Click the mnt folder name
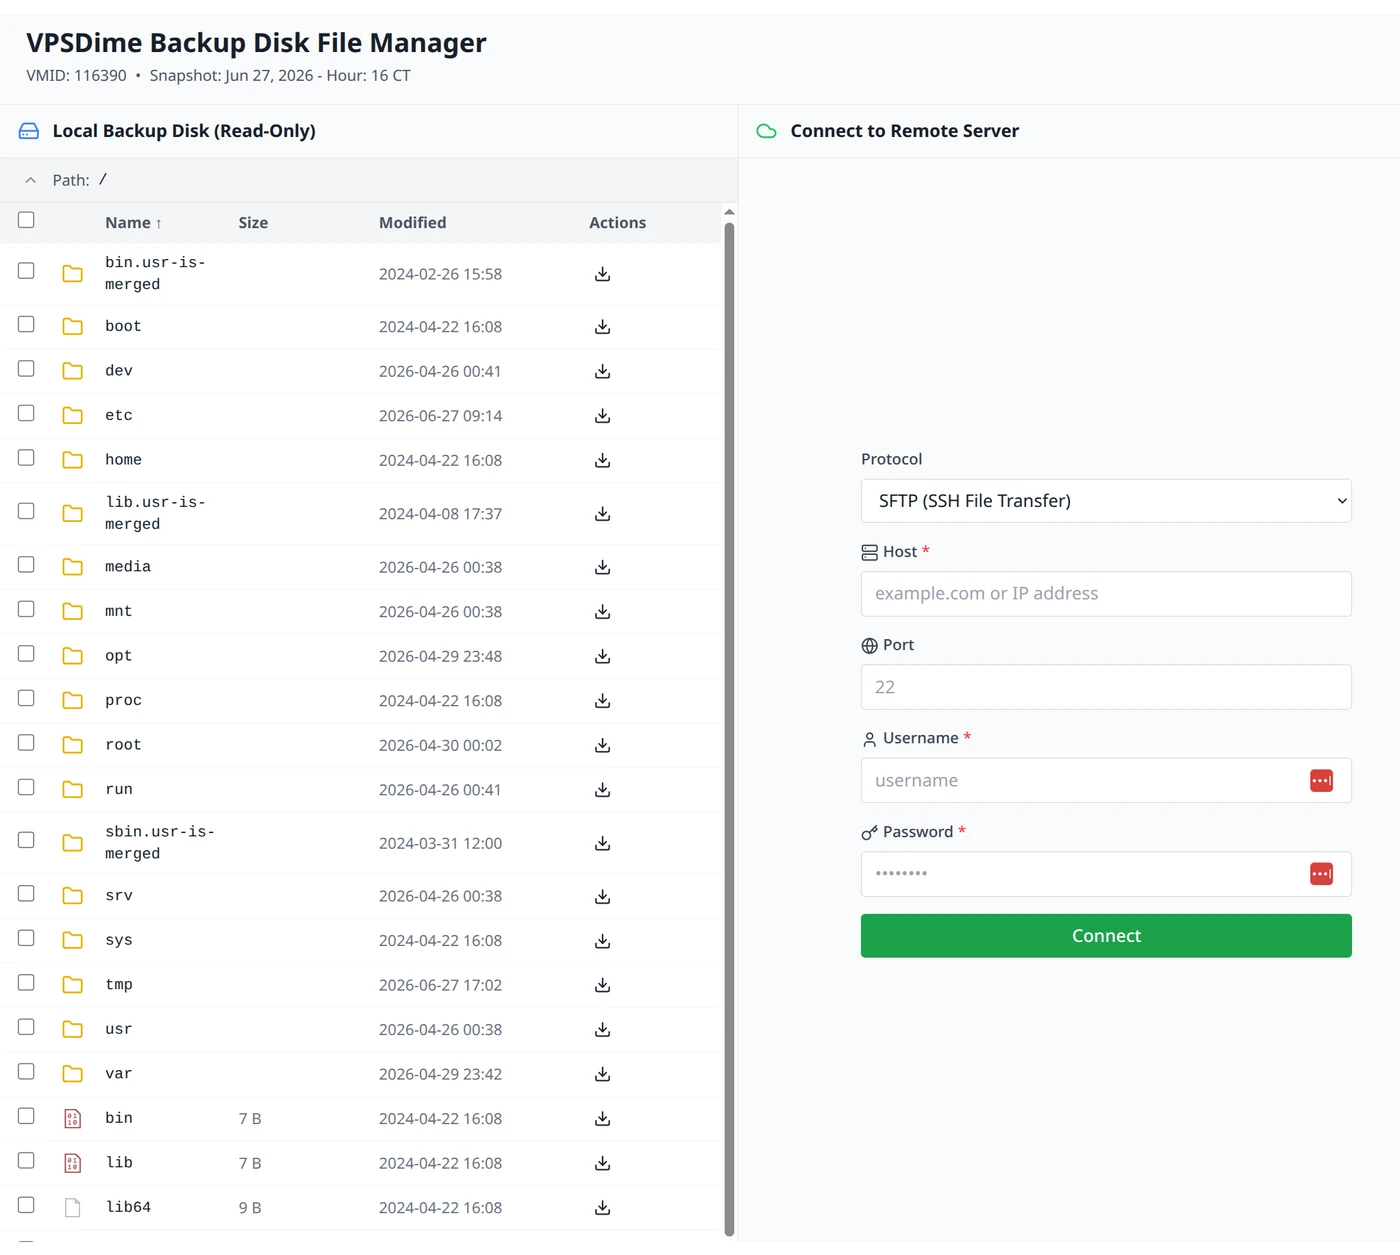This screenshot has height=1255, width=1400. (x=118, y=612)
